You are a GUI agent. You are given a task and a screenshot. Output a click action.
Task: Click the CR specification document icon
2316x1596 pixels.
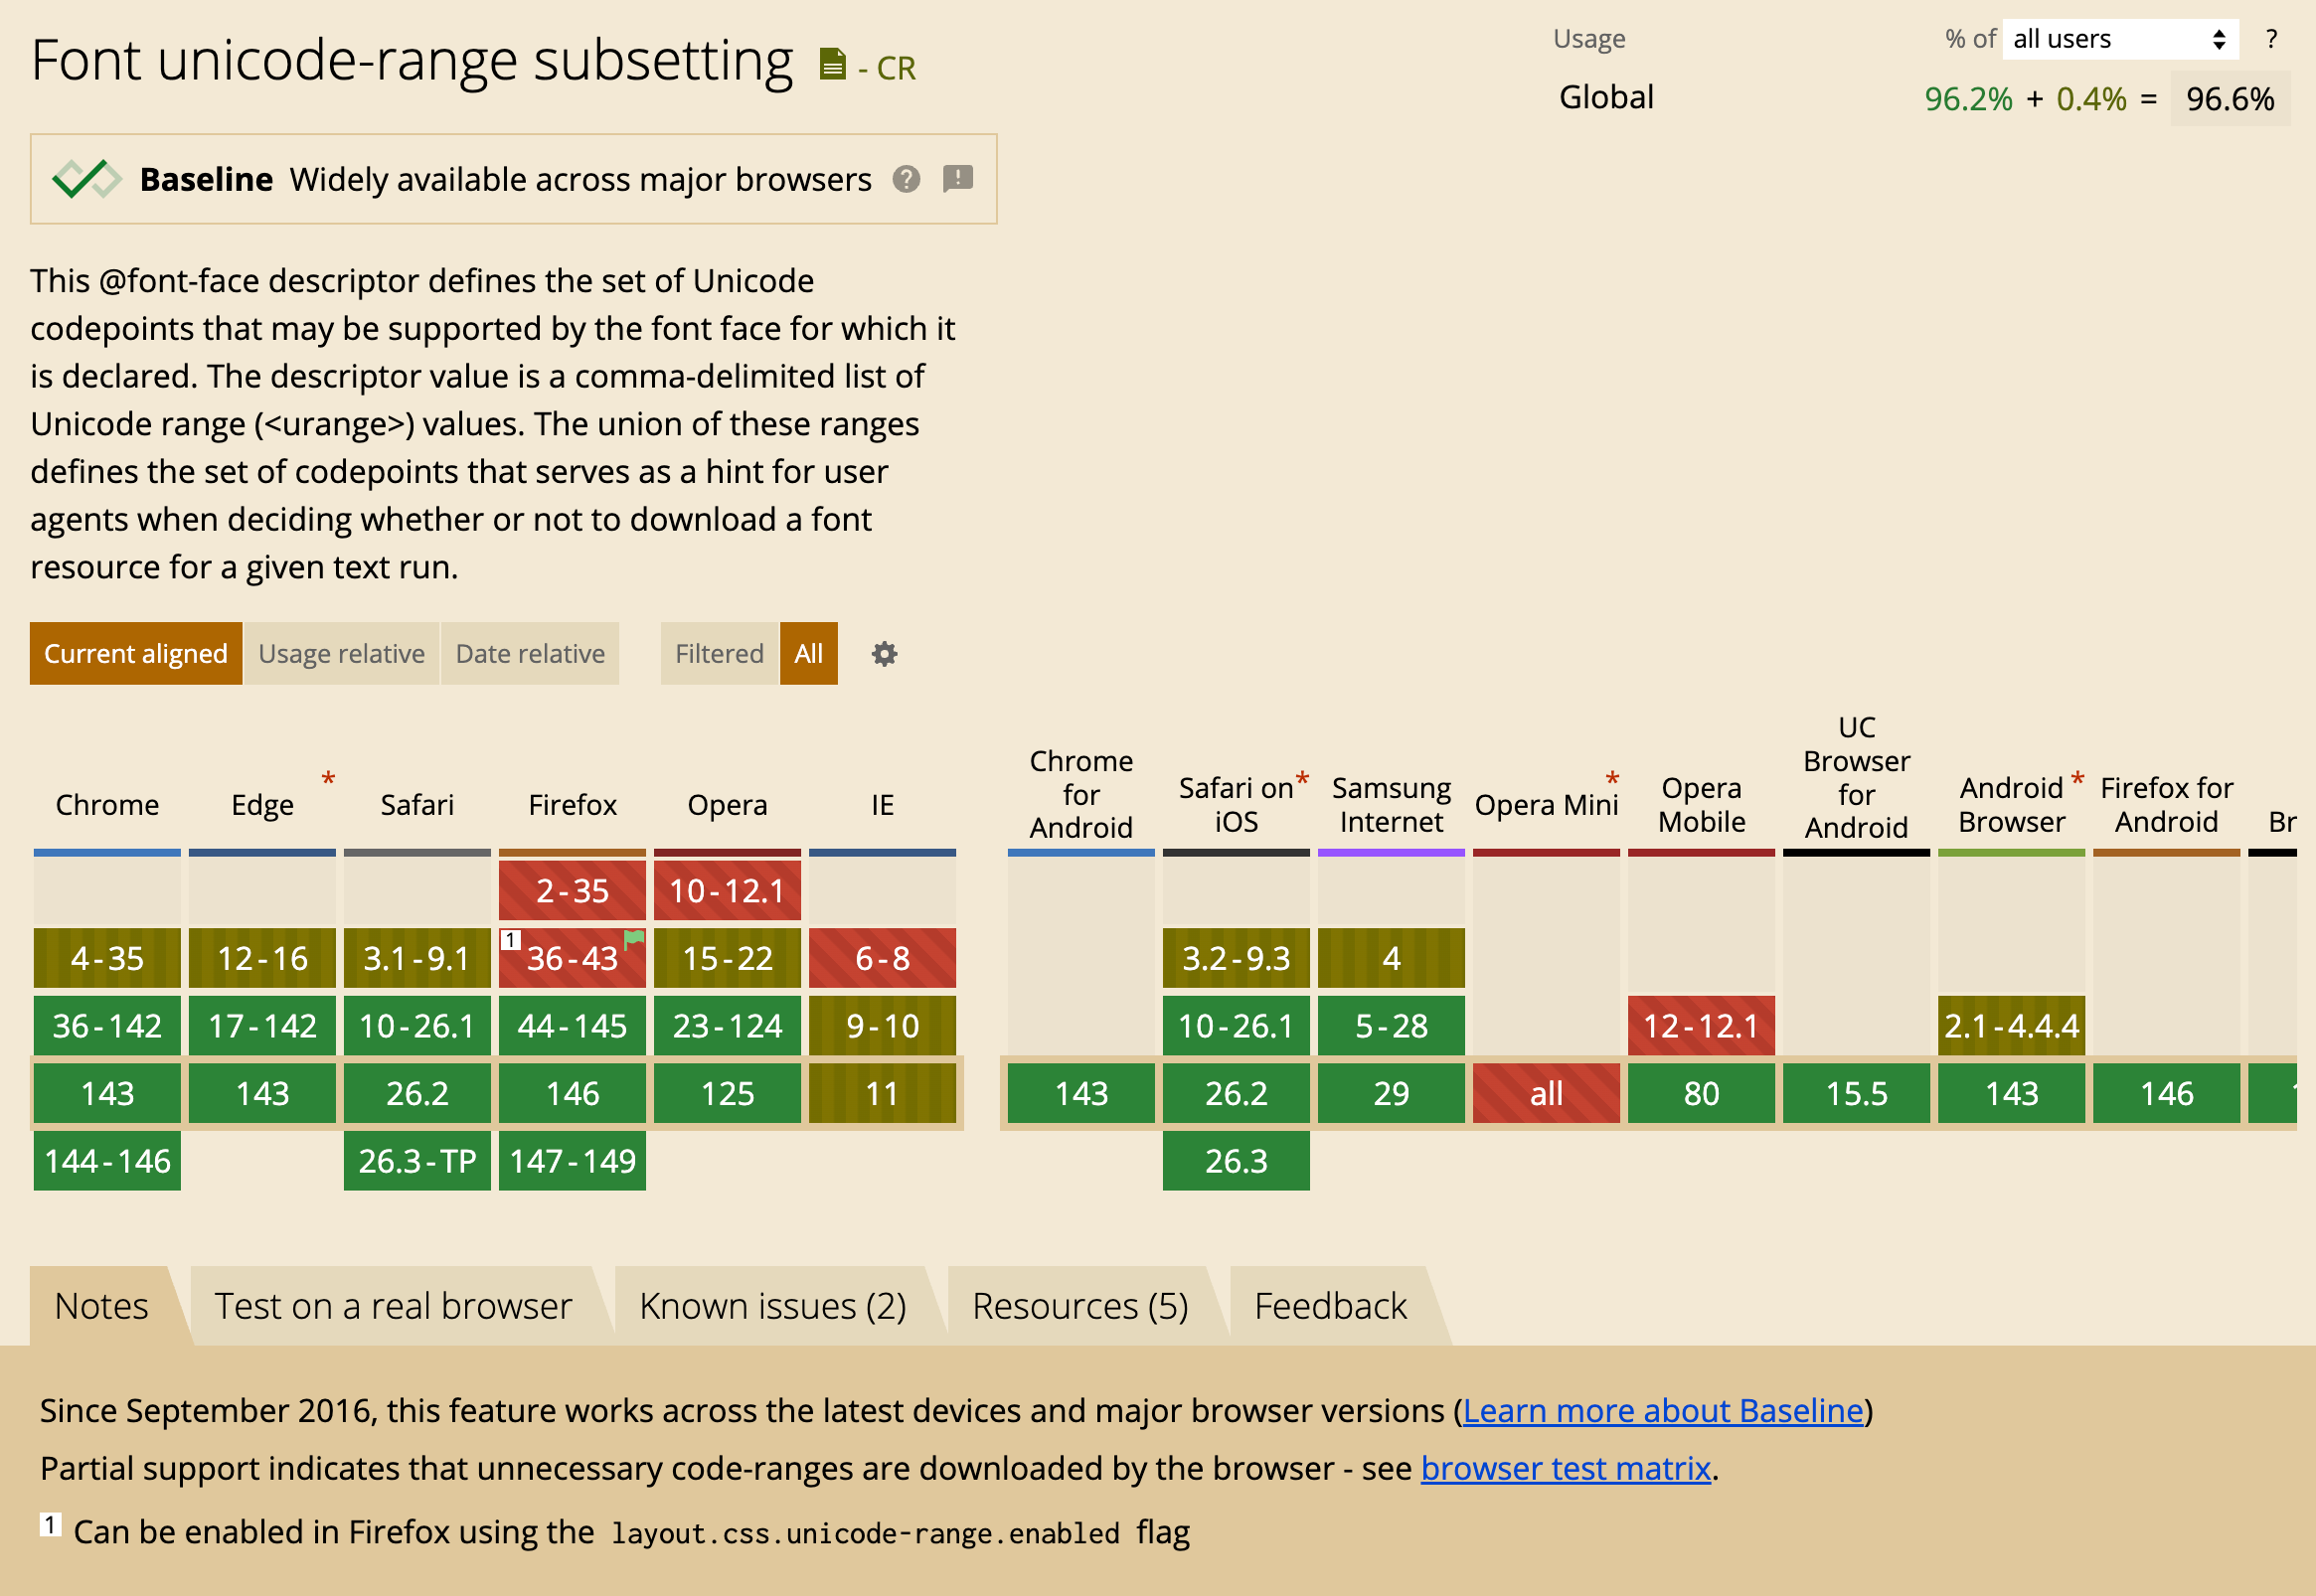coord(832,64)
